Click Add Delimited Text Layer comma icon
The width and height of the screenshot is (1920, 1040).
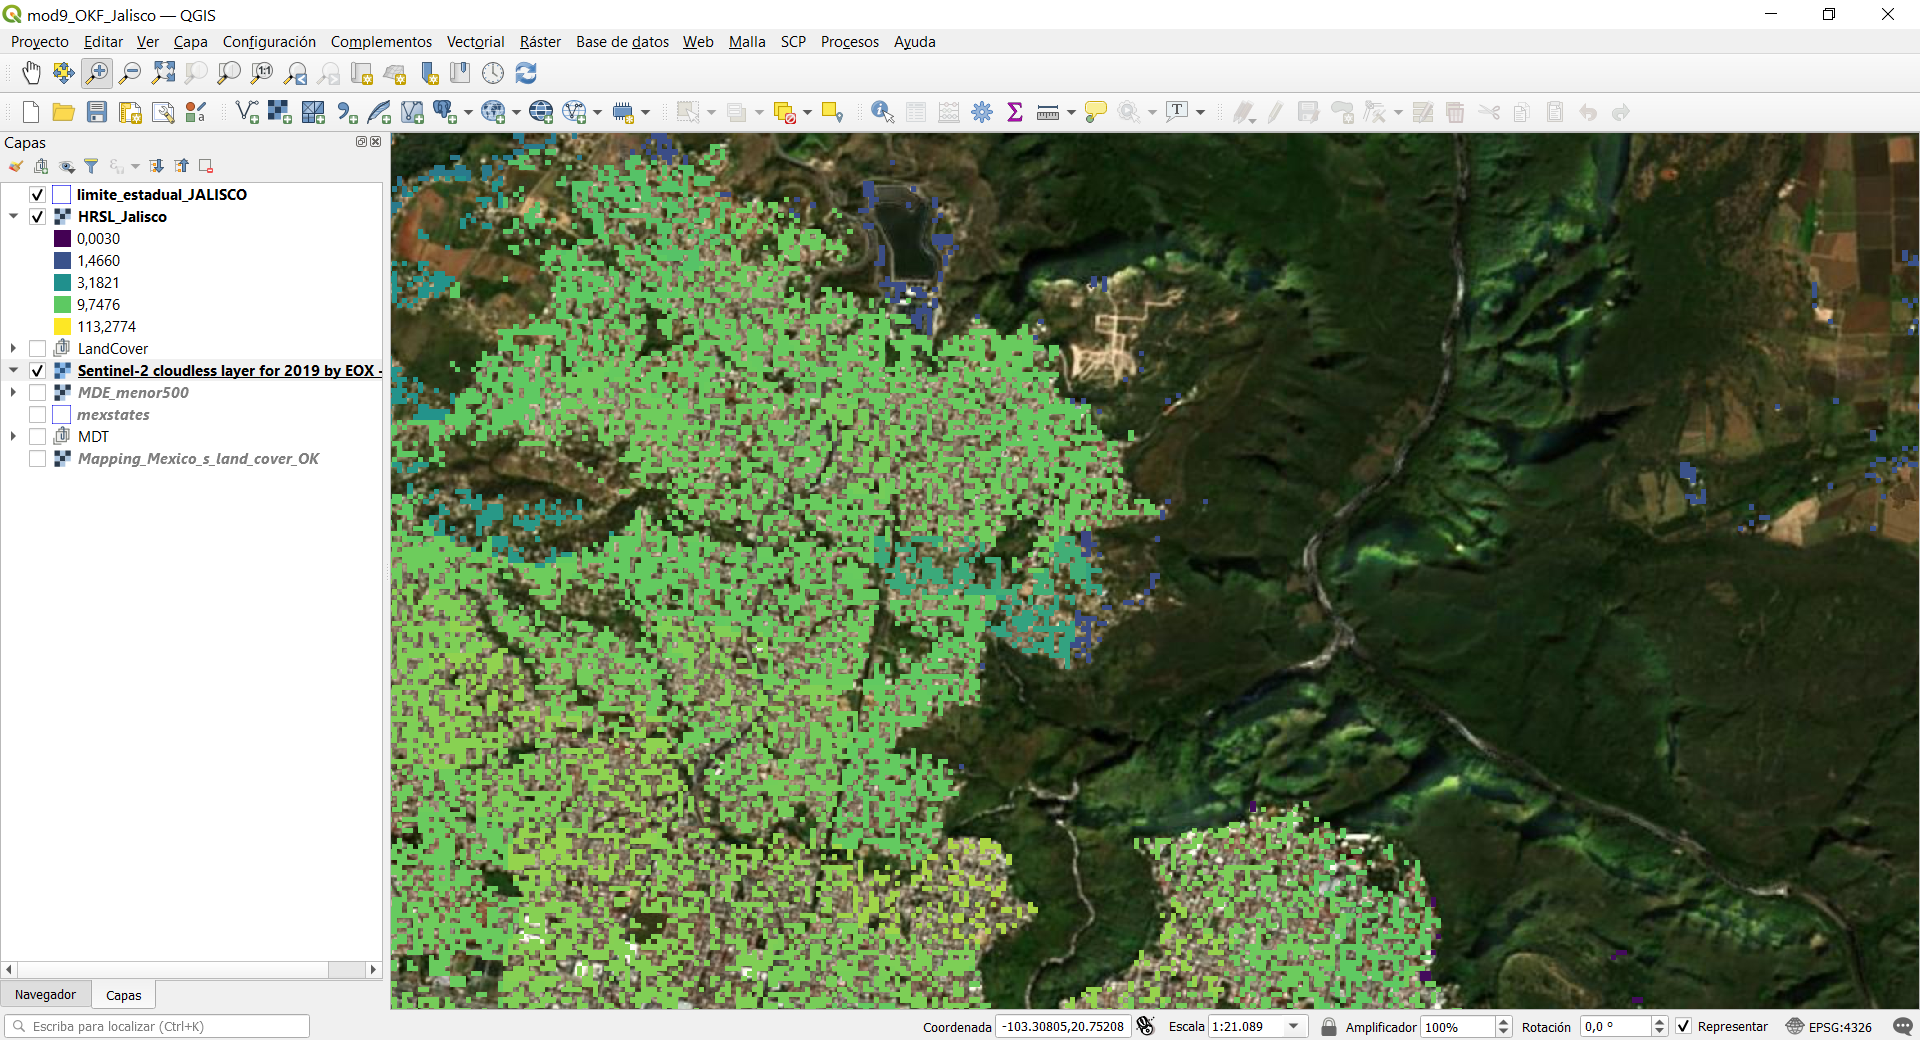click(x=346, y=112)
